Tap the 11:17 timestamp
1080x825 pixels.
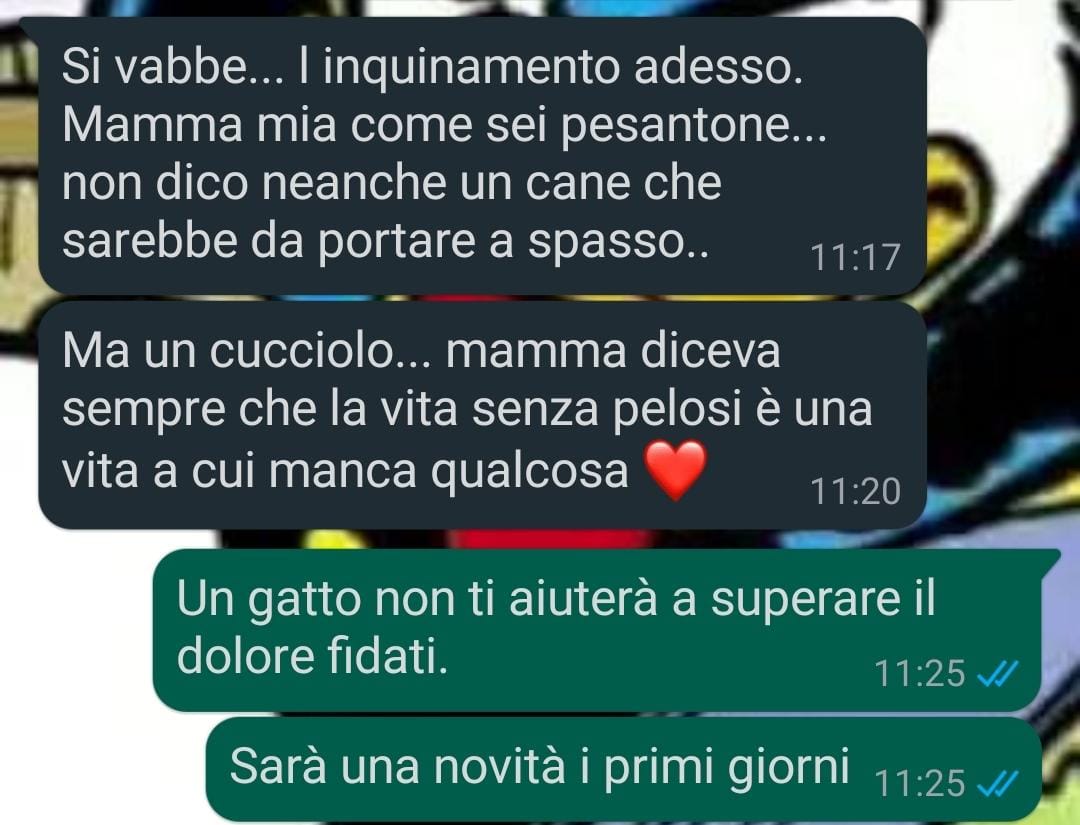coord(855,258)
